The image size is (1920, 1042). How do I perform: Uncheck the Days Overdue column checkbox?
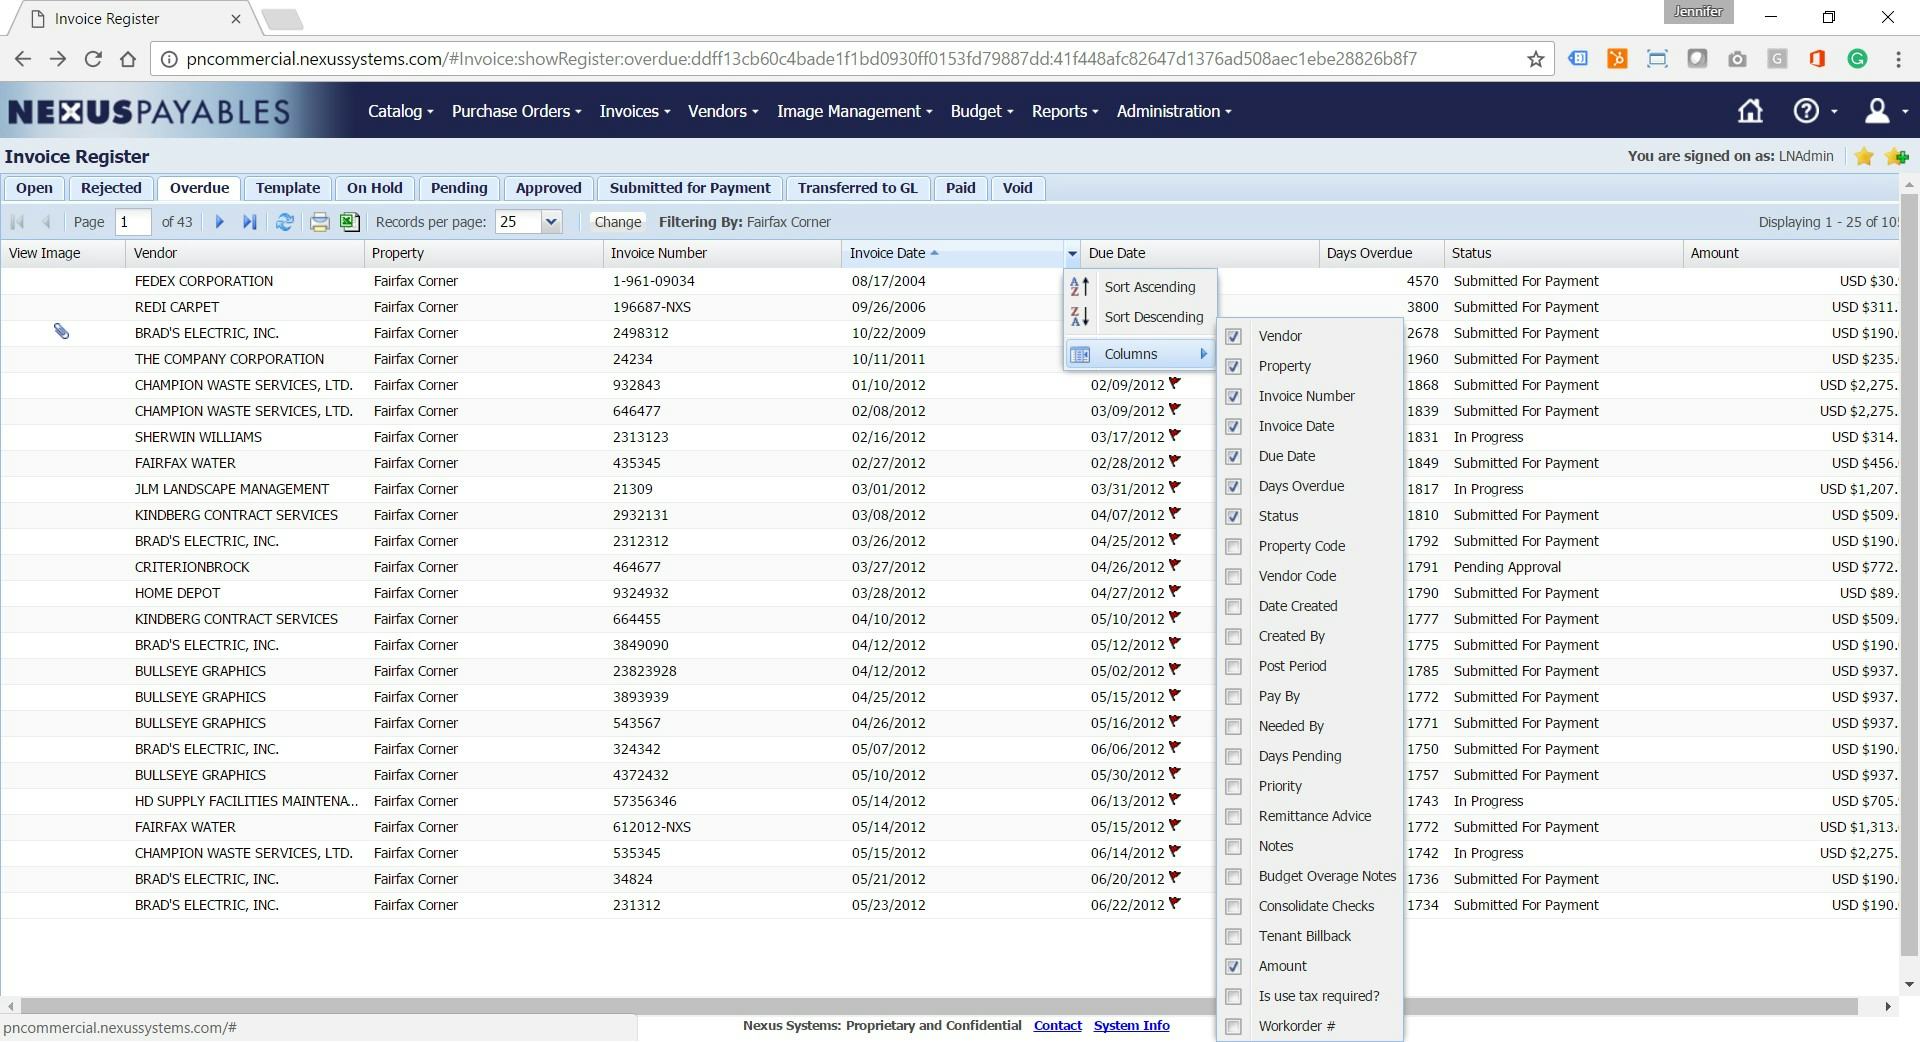coord(1233,487)
